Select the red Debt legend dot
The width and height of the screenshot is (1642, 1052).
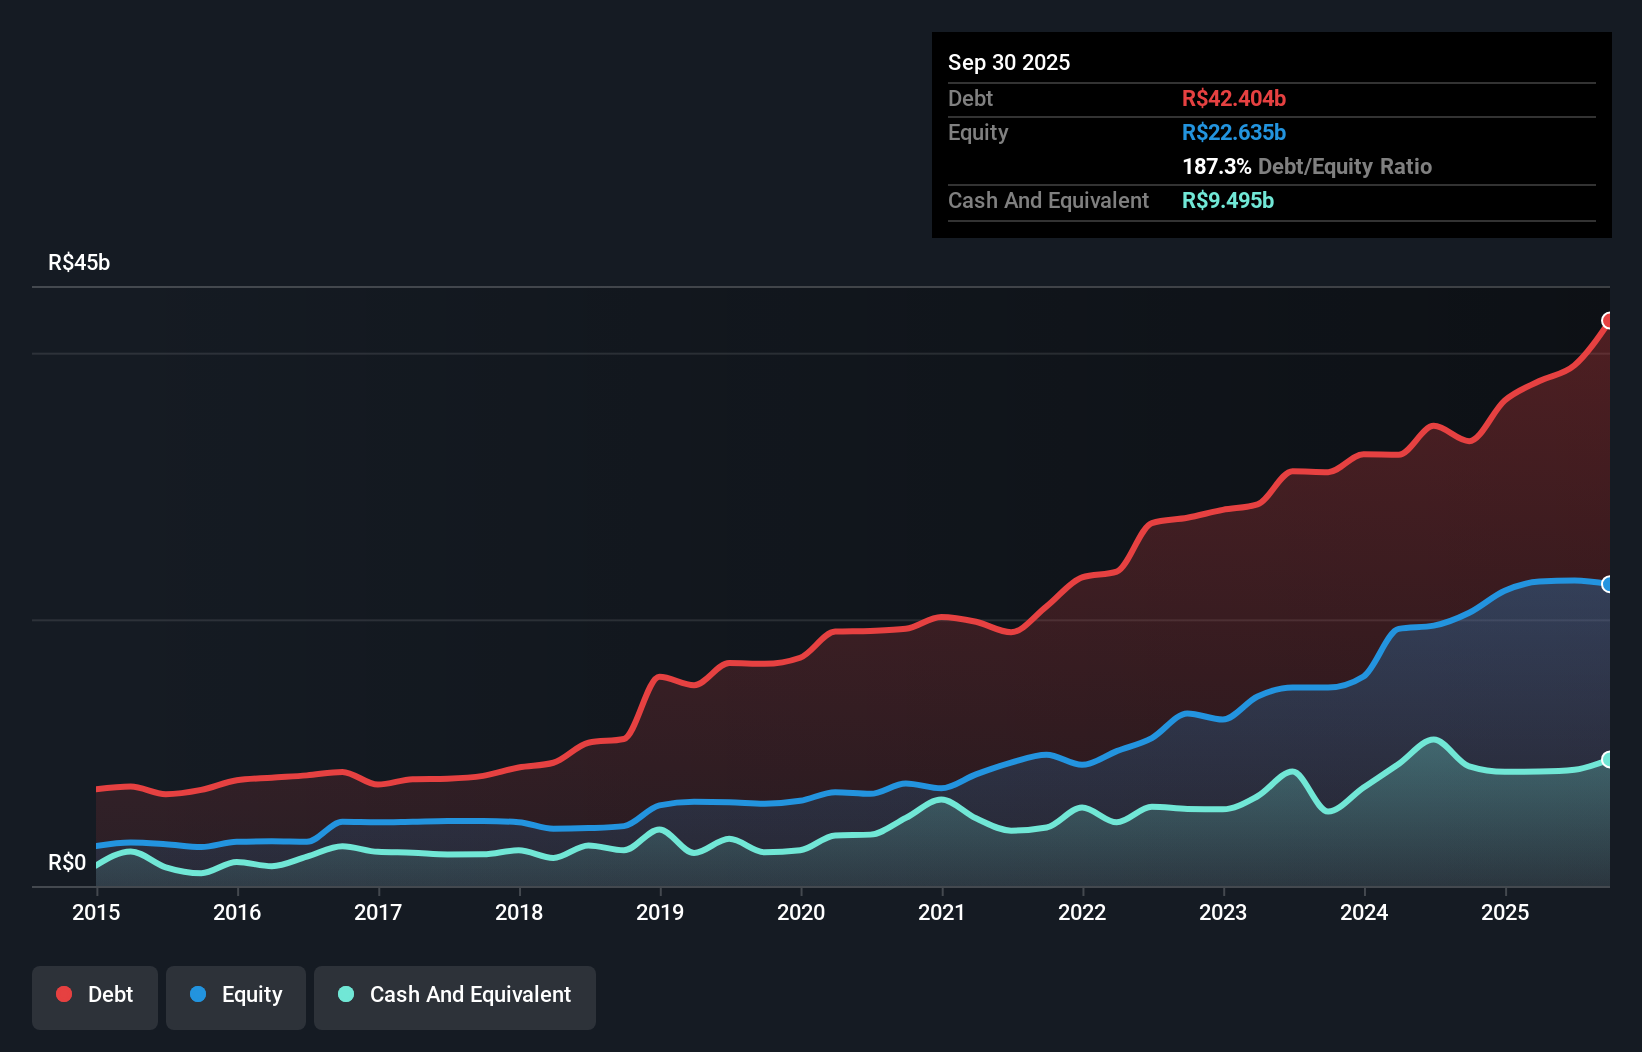[x=63, y=994]
